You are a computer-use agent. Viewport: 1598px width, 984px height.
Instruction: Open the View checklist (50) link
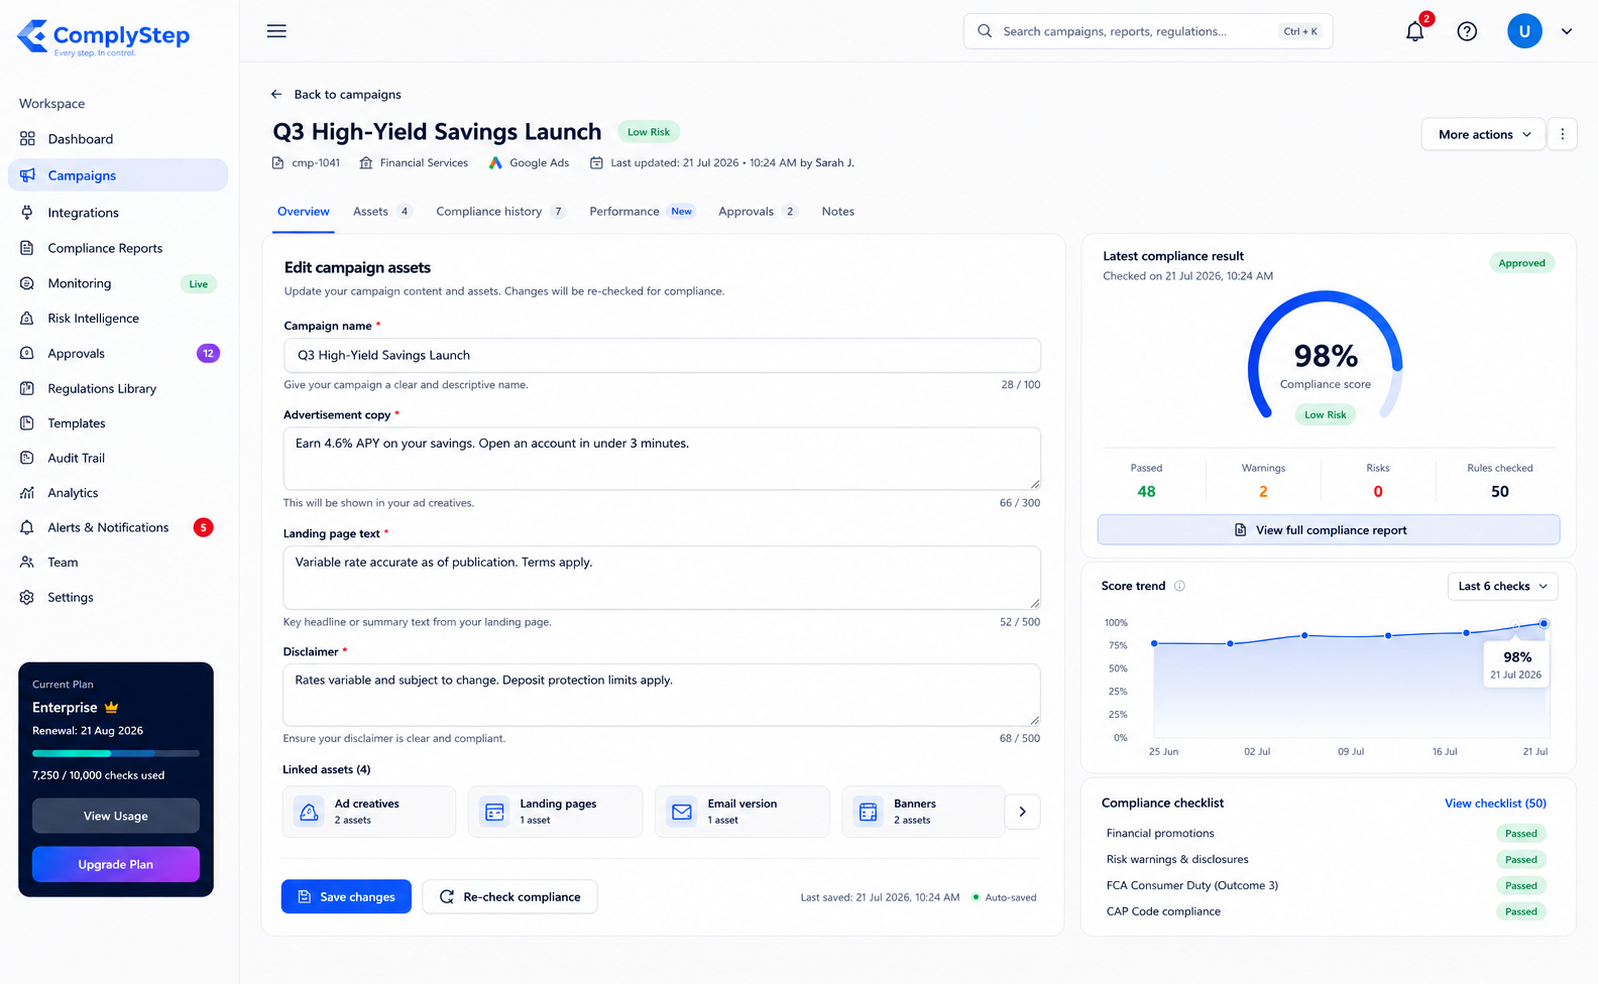pyautogui.click(x=1495, y=803)
